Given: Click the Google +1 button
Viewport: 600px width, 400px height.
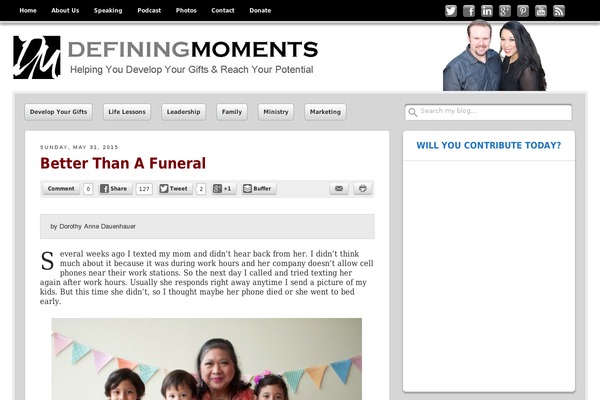Looking at the screenshot, I should tap(223, 188).
